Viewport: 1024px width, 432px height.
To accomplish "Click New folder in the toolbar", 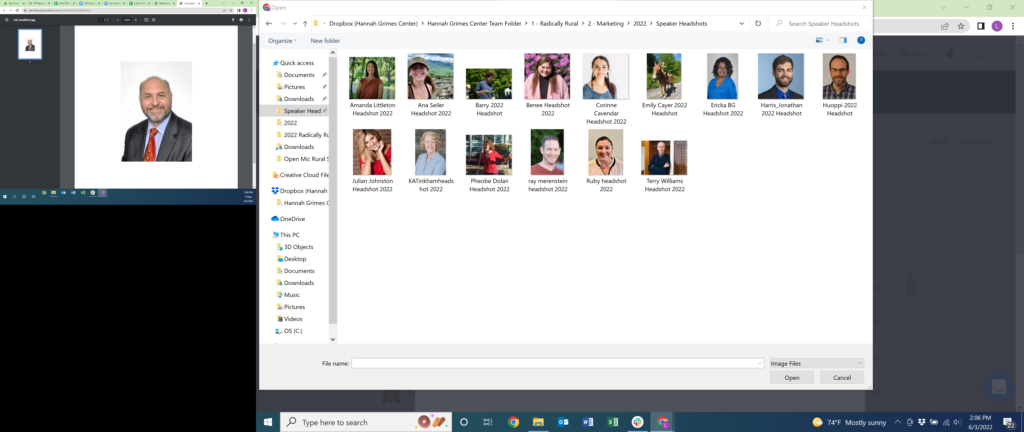I will coord(325,41).
